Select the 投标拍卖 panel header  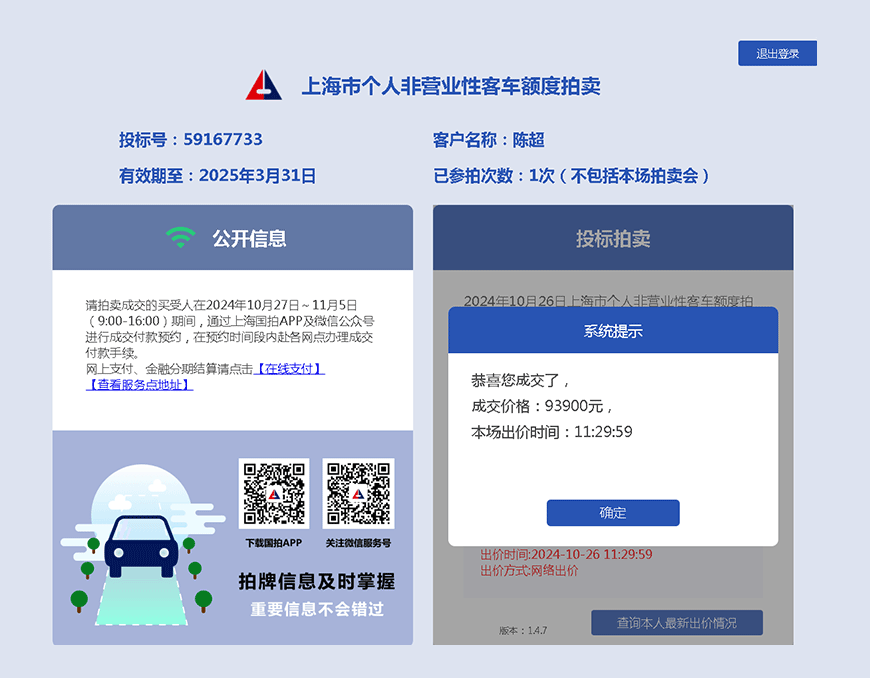613,238
